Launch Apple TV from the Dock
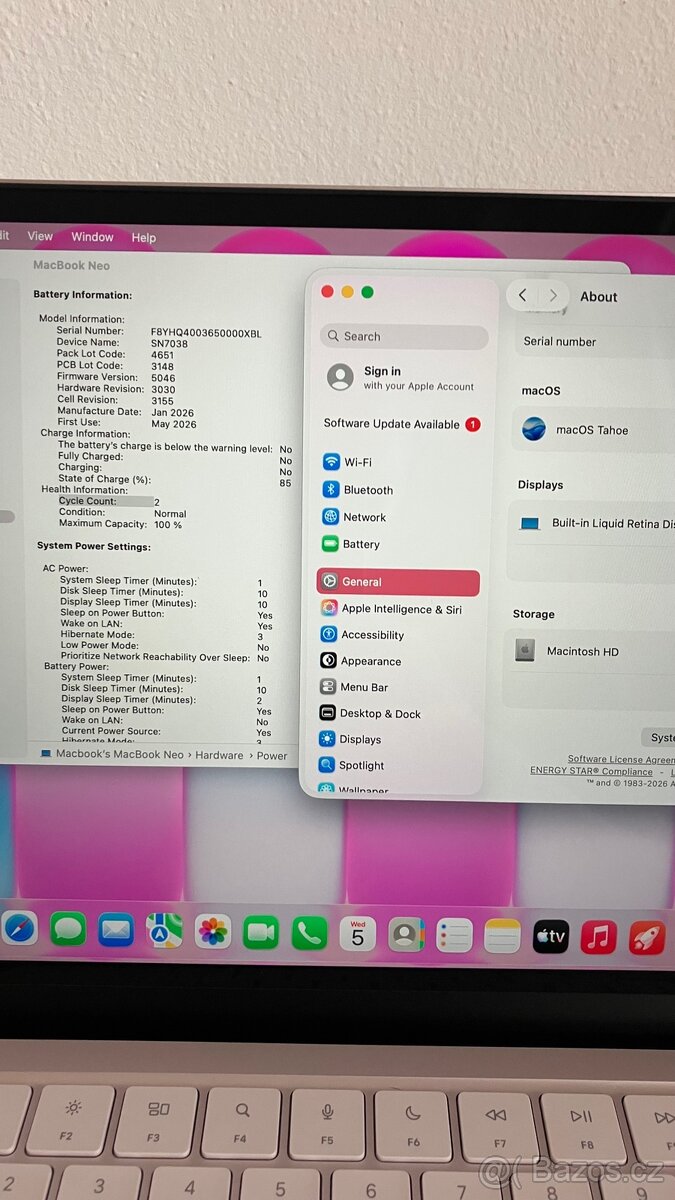Viewport: 675px width, 1200px height. pos(551,937)
